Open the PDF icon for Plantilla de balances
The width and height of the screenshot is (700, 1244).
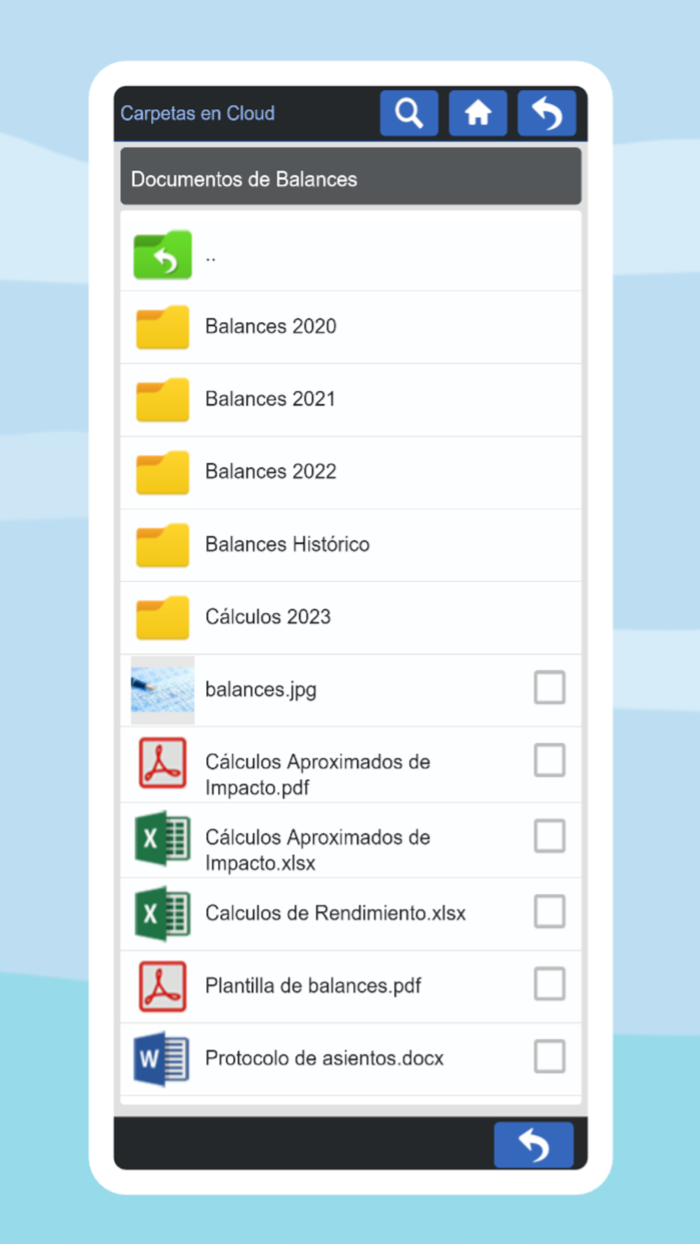coord(161,985)
